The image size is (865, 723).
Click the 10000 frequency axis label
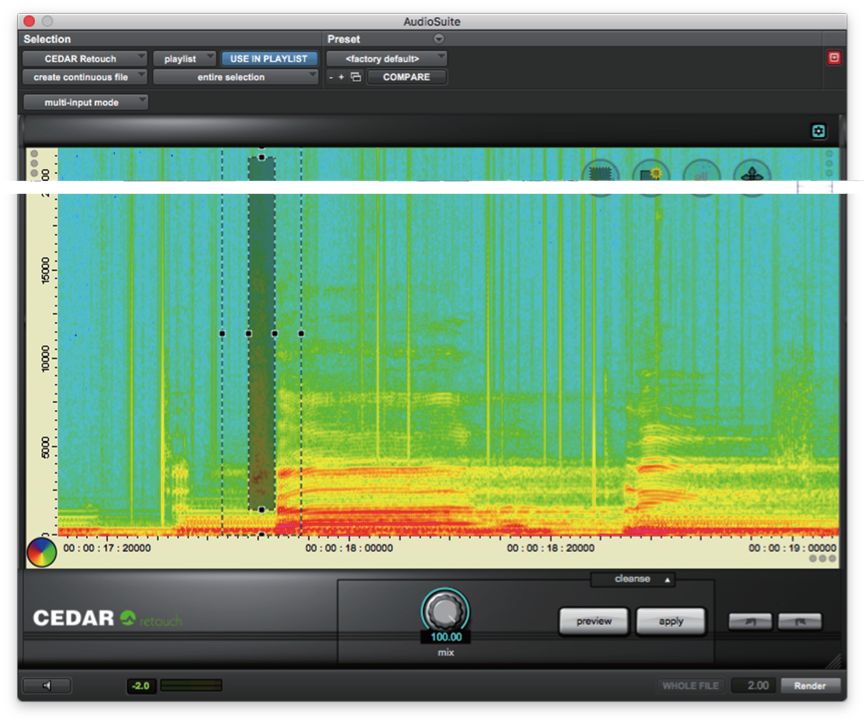[45, 358]
